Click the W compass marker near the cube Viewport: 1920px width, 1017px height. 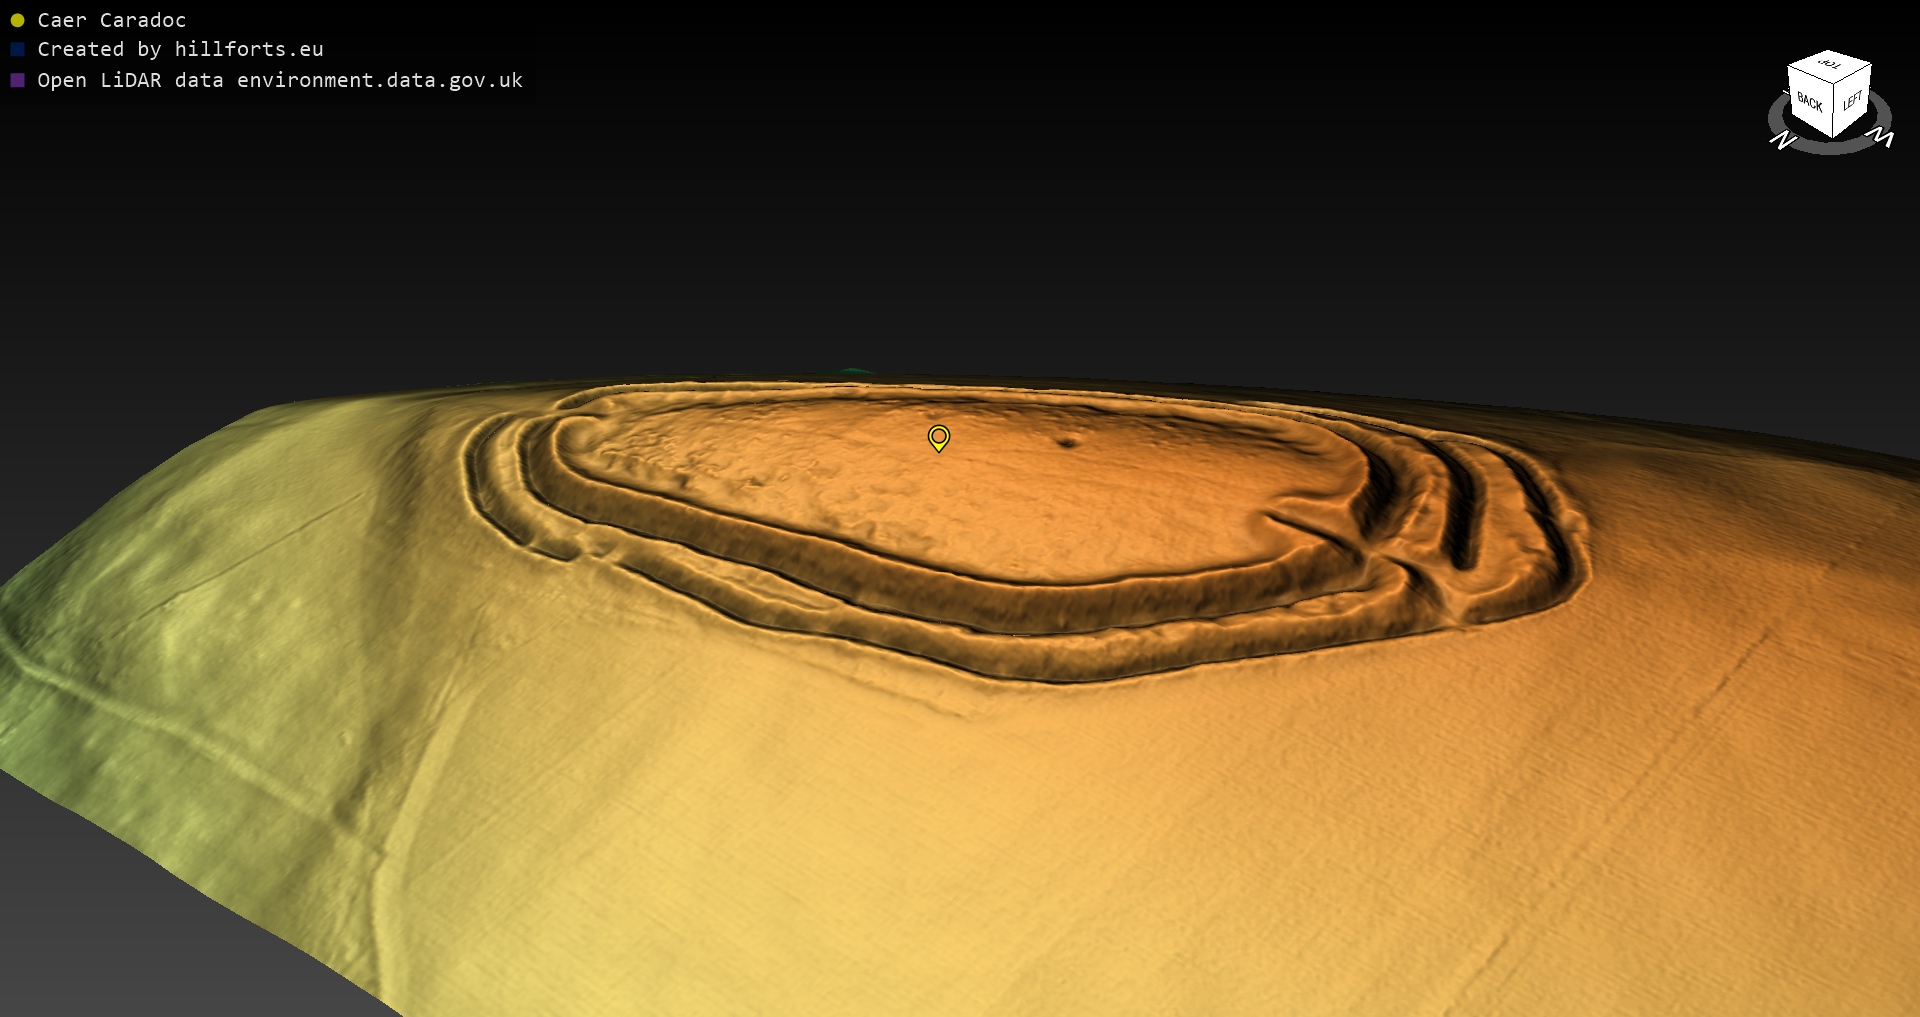click(x=1881, y=136)
